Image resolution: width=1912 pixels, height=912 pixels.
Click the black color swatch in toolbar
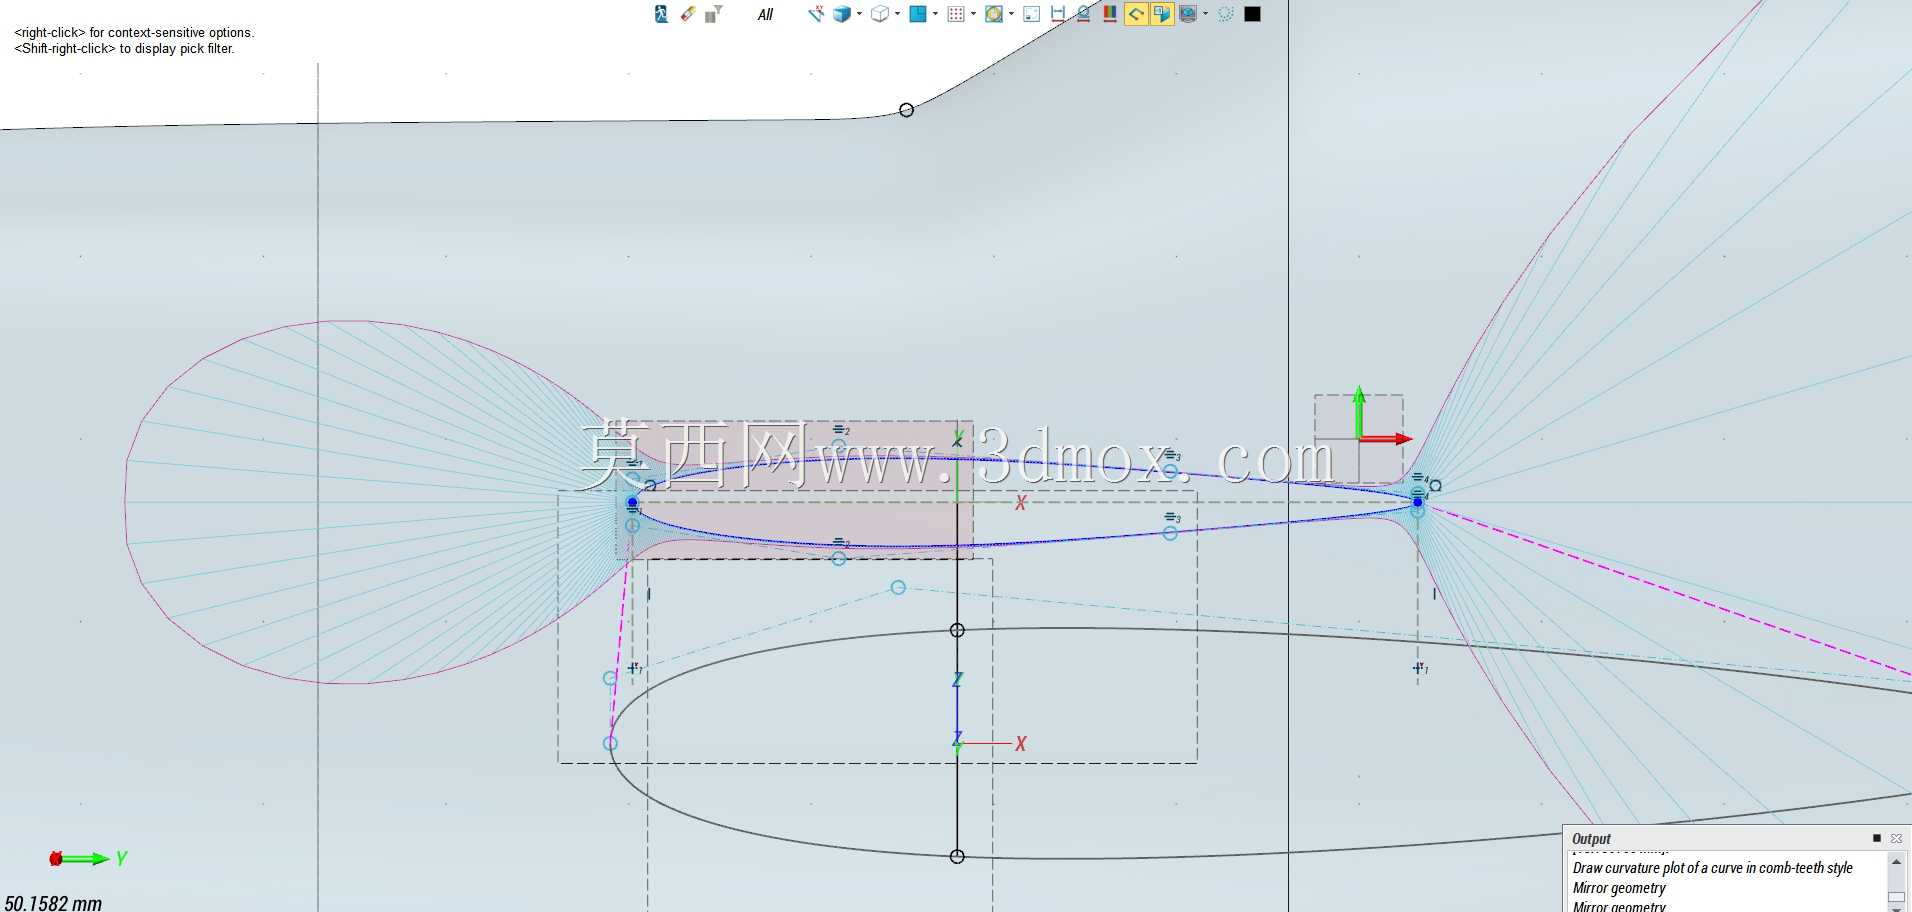pyautogui.click(x=1252, y=14)
